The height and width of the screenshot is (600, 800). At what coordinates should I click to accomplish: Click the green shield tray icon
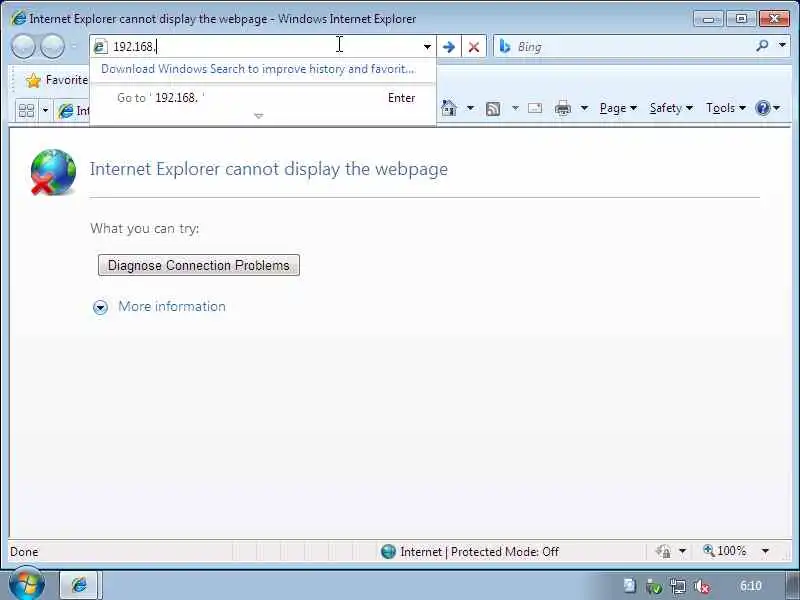pyautogui.click(x=654, y=587)
